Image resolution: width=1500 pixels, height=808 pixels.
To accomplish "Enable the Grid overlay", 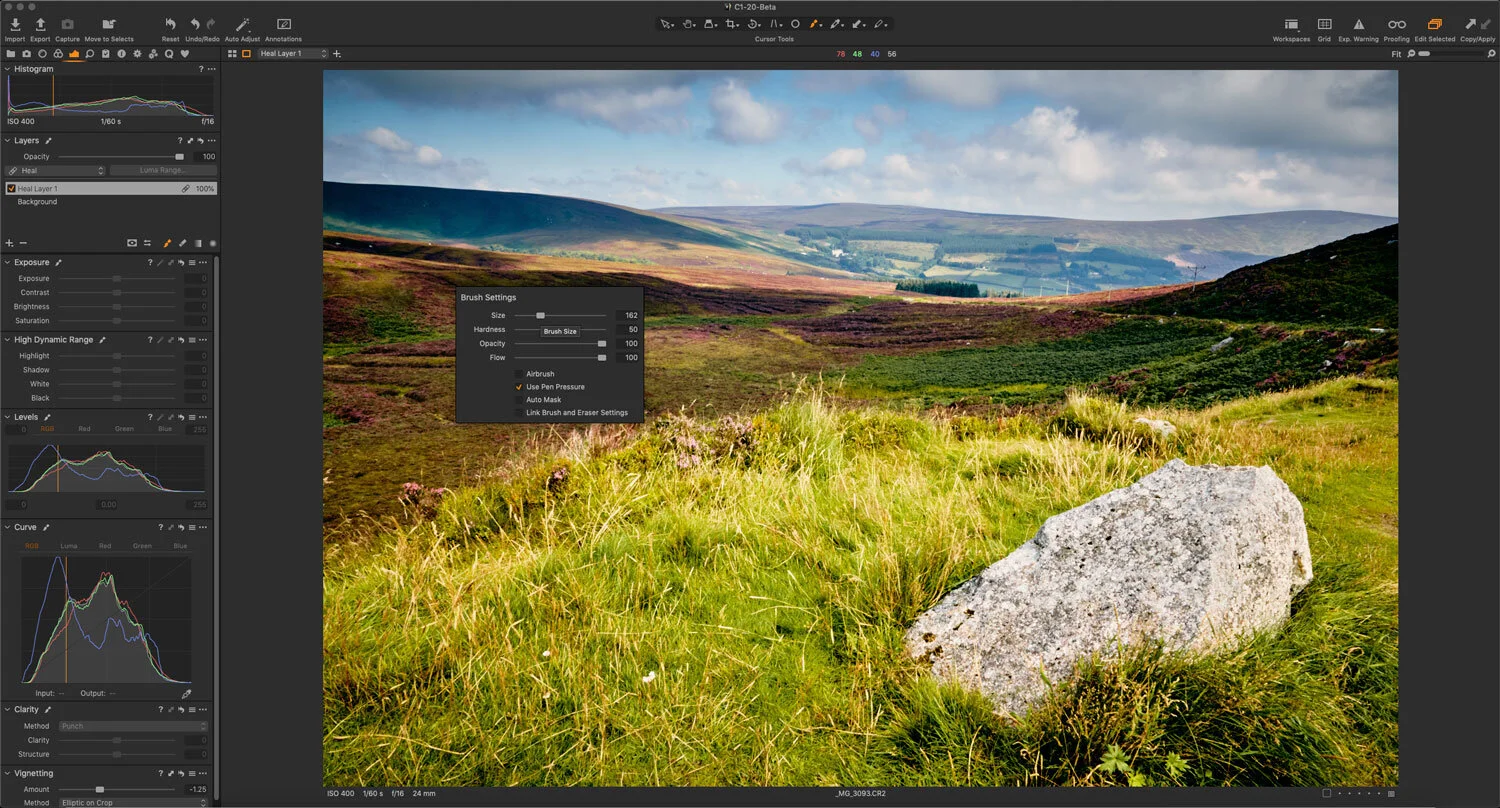I will pos(1324,24).
